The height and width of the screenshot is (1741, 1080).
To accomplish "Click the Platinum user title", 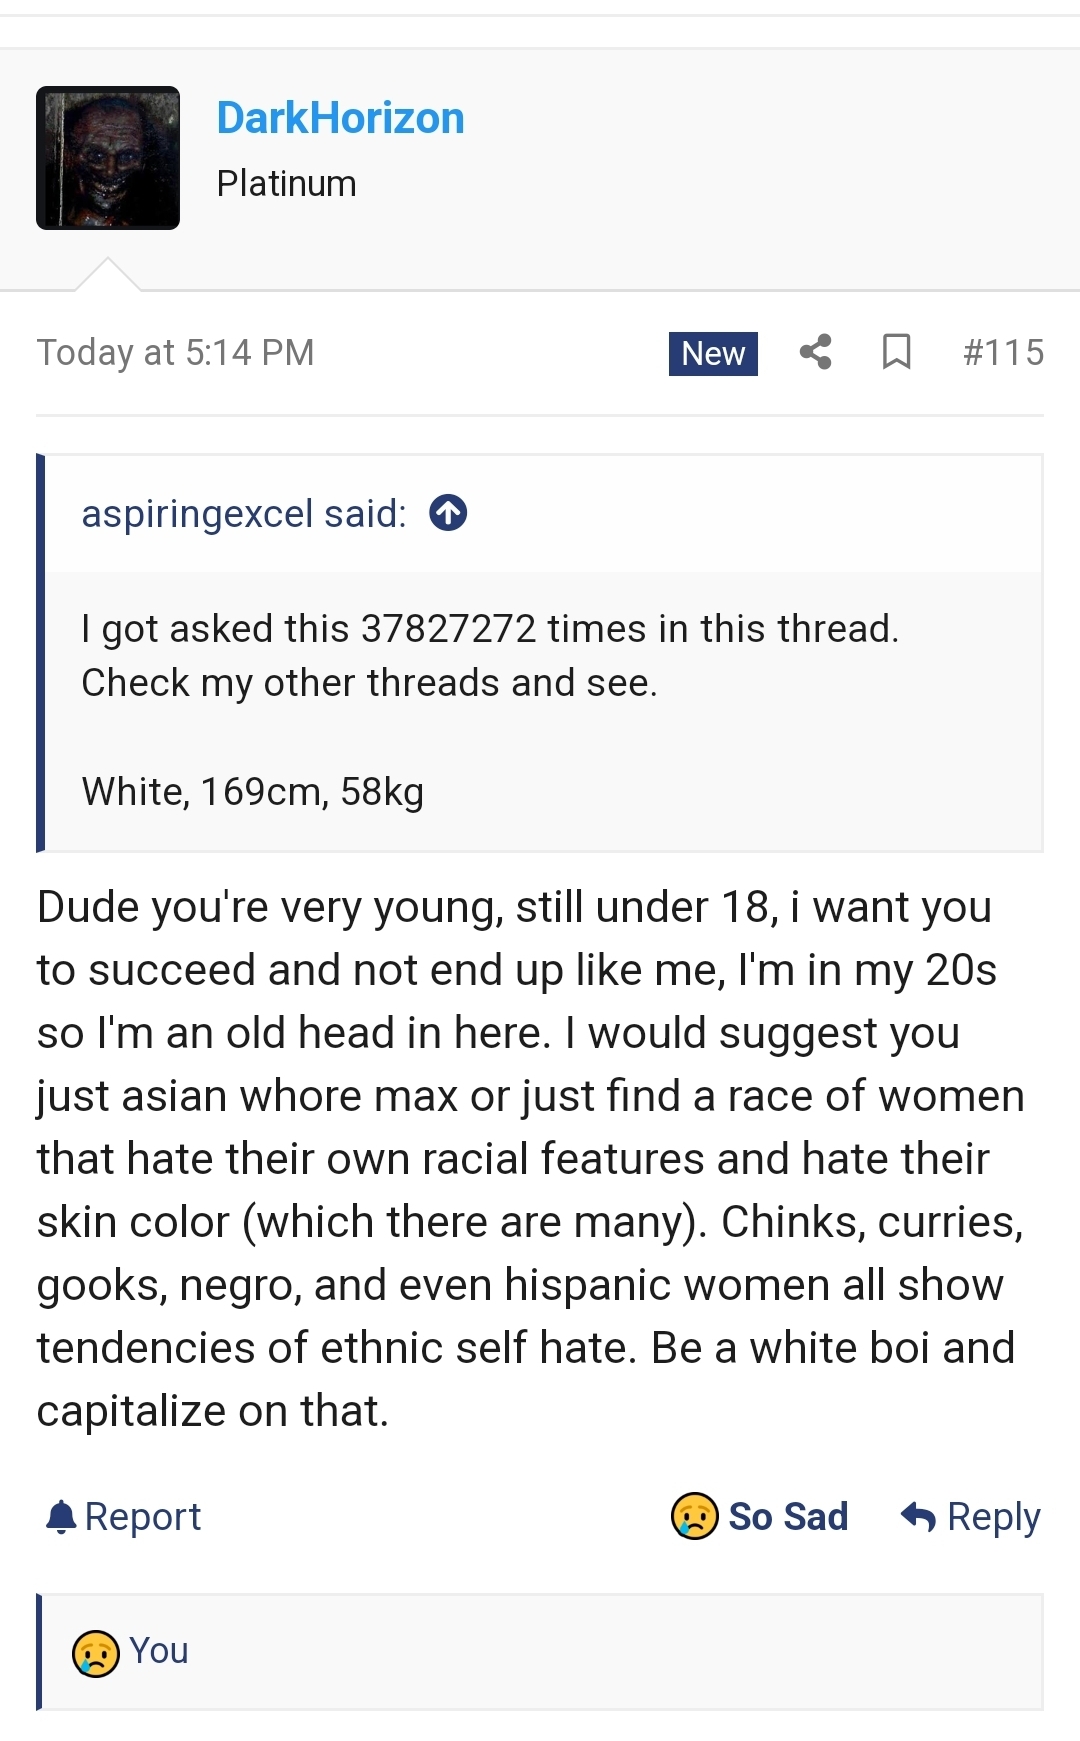I will point(287,184).
